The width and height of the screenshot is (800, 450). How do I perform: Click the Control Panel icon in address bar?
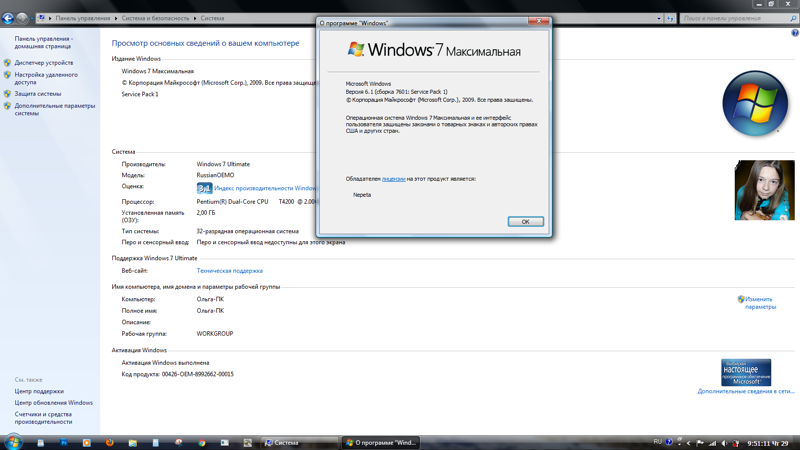(x=42, y=18)
